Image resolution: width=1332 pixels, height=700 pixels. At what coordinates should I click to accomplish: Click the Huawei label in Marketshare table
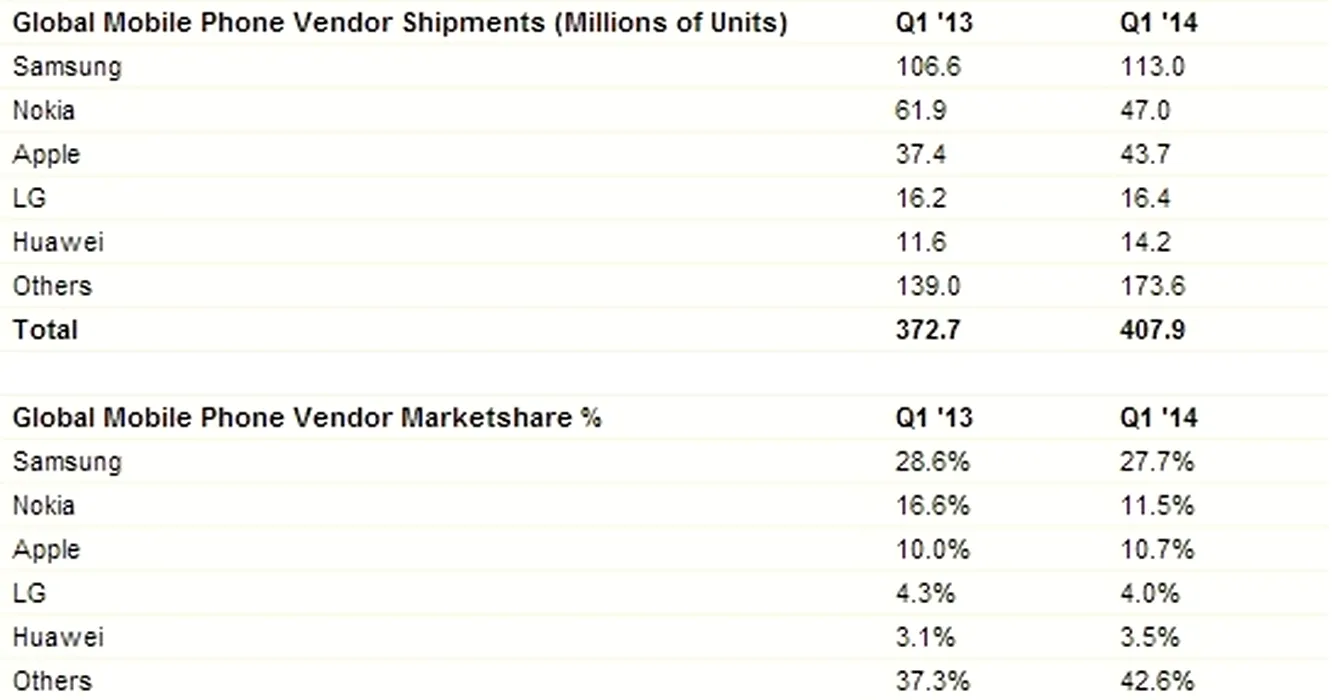[58, 638]
